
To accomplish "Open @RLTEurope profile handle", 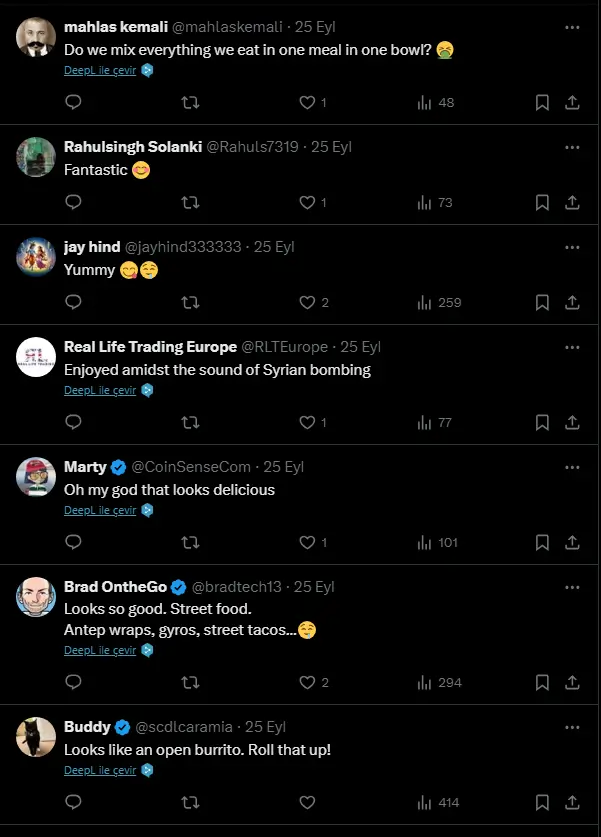I will (284, 347).
